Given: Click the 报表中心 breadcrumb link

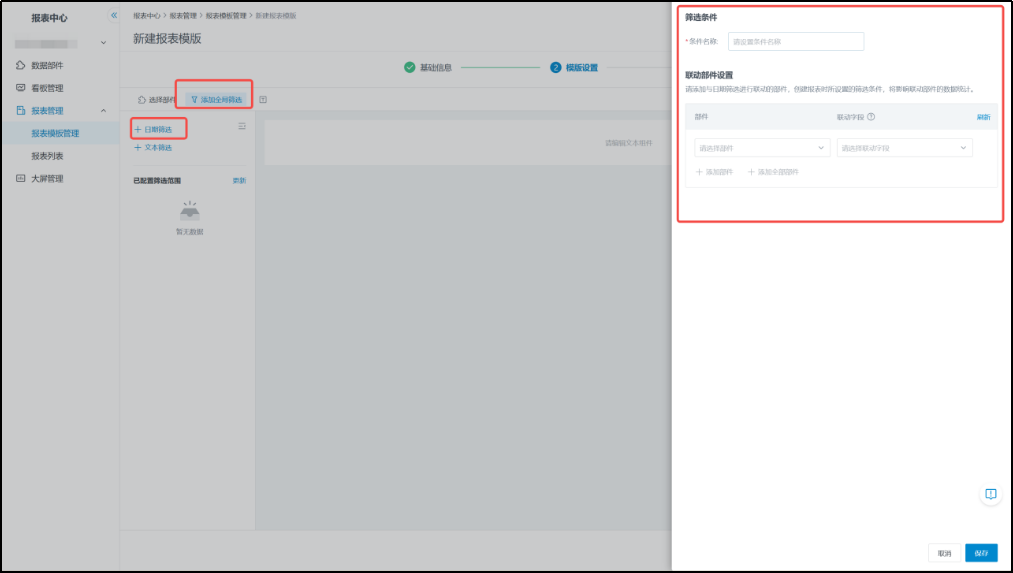Looking at the screenshot, I should 147,16.
